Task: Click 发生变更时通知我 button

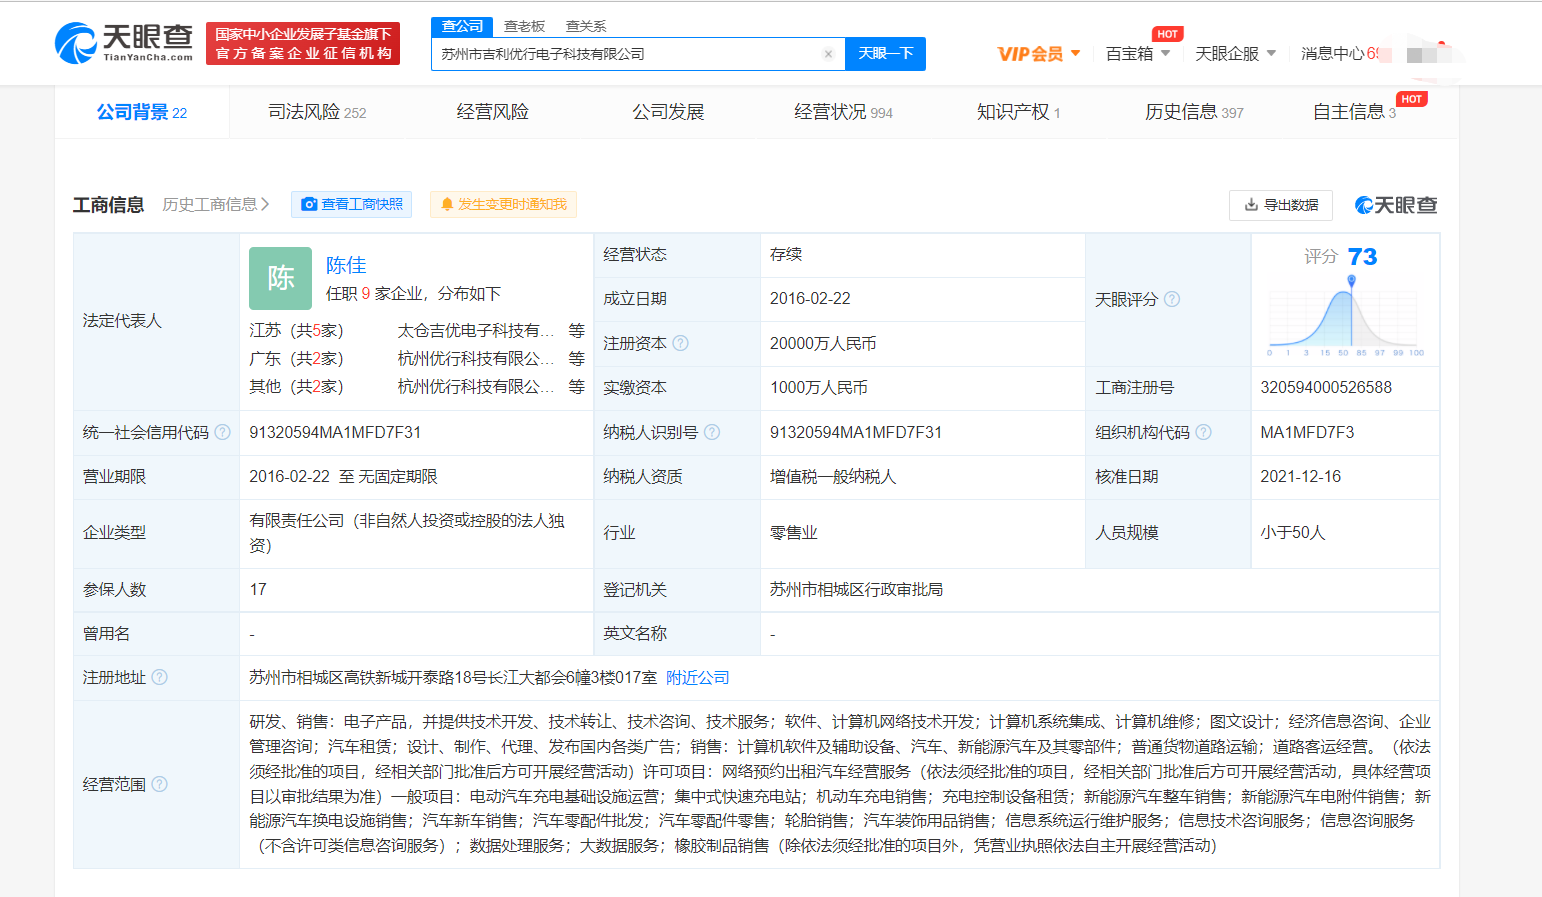Action: pyautogui.click(x=503, y=204)
